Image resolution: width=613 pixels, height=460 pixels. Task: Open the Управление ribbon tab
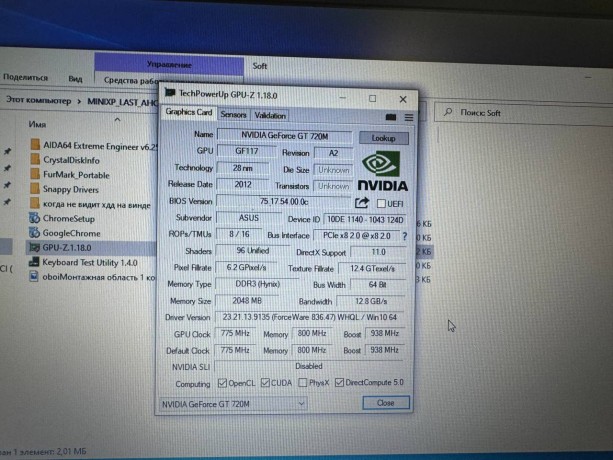point(169,64)
